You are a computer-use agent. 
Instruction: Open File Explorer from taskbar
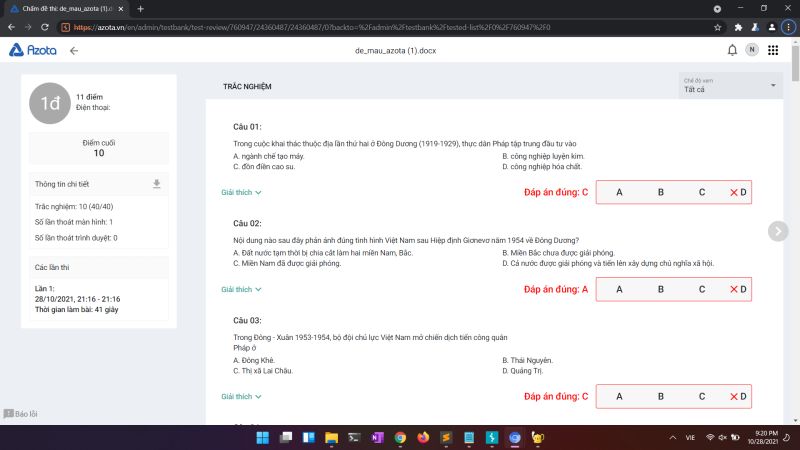332,438
